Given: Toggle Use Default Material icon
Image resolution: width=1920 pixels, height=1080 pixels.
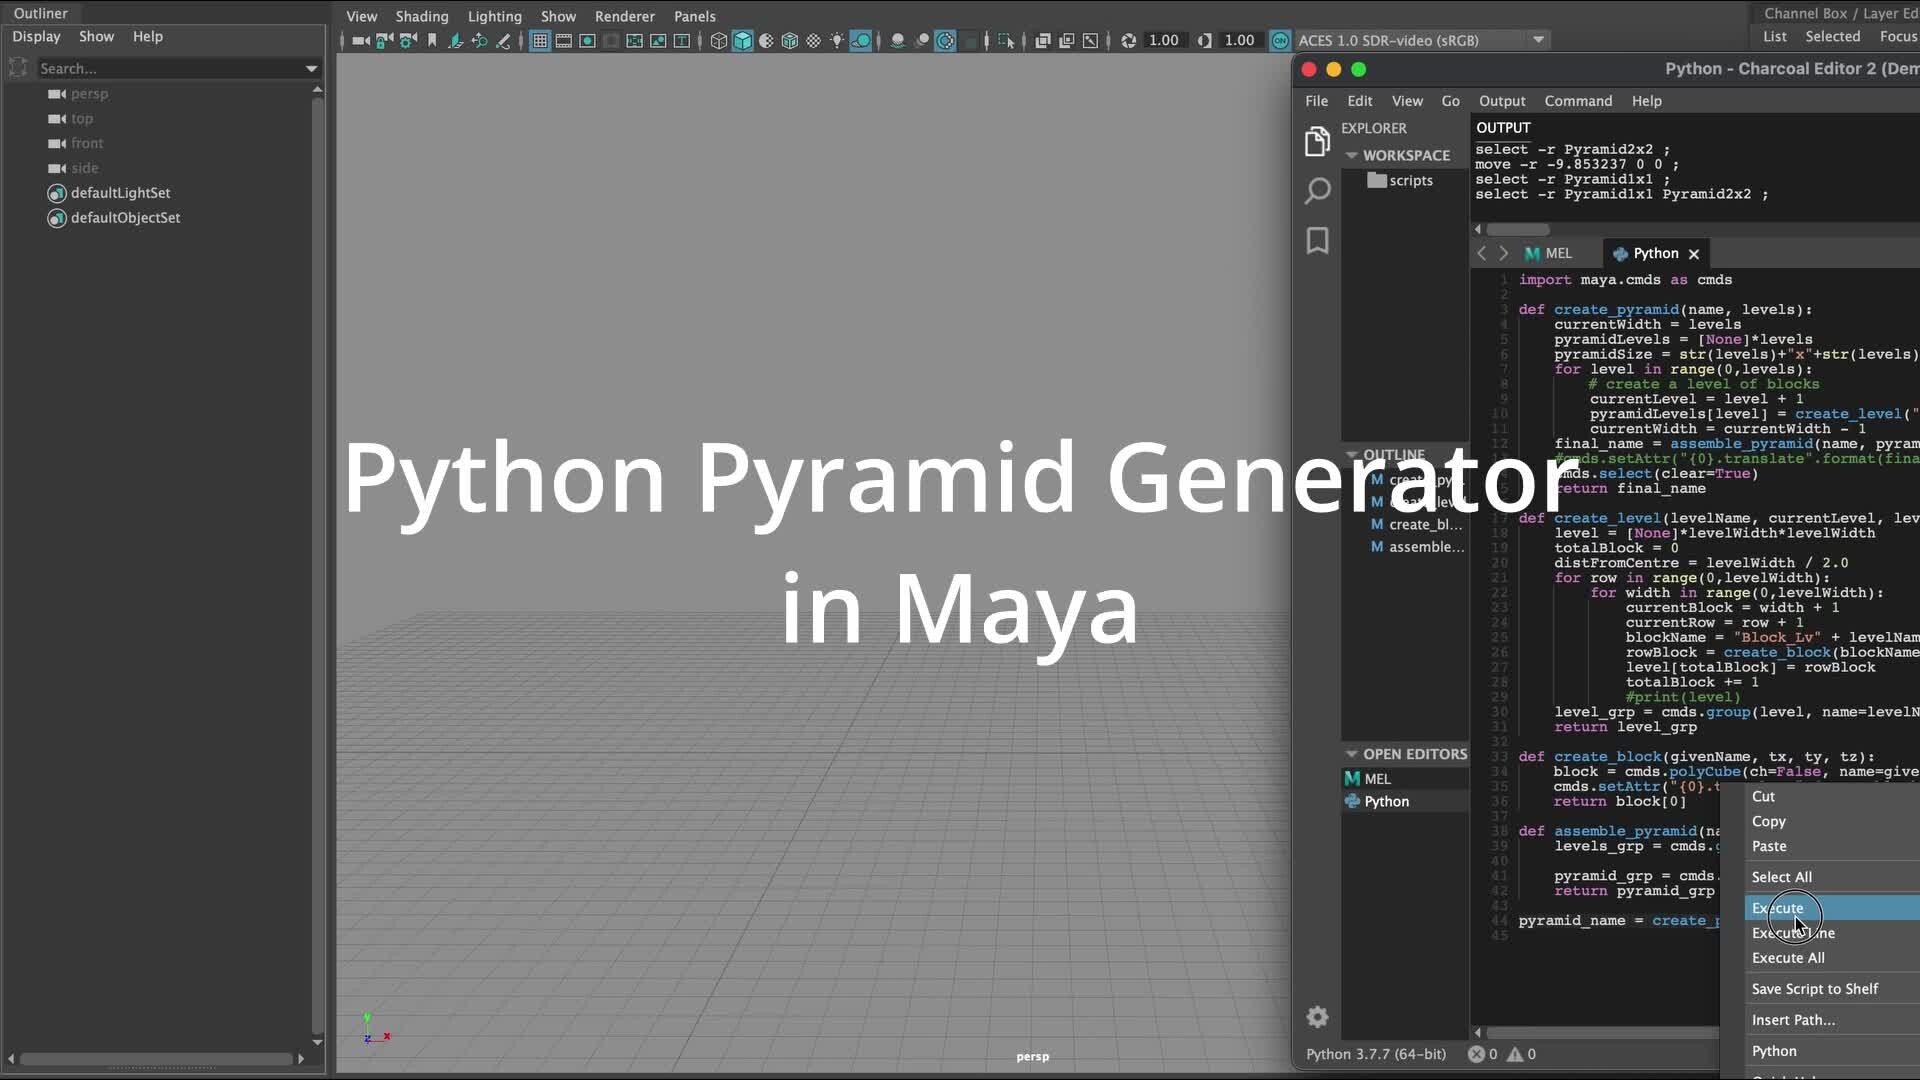Looking at the screenshot, I should [x=766, y=41].
